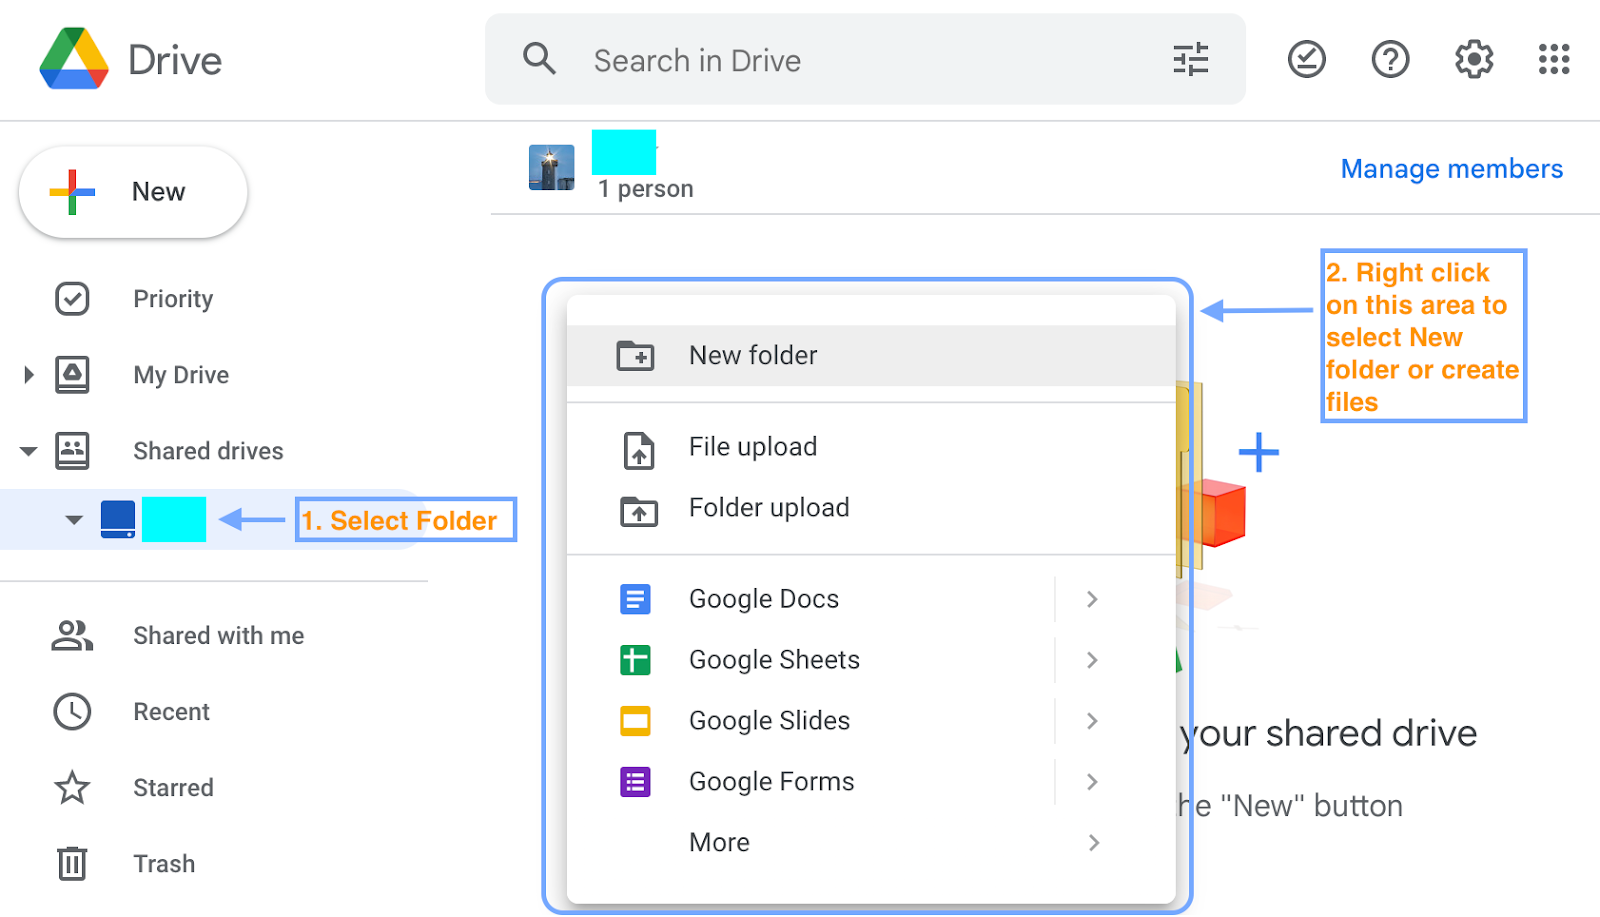Expand the My Drive tree arrow
Image resolution: width=1600 pixels, height=917 pixels.
[x=28, y=375]
